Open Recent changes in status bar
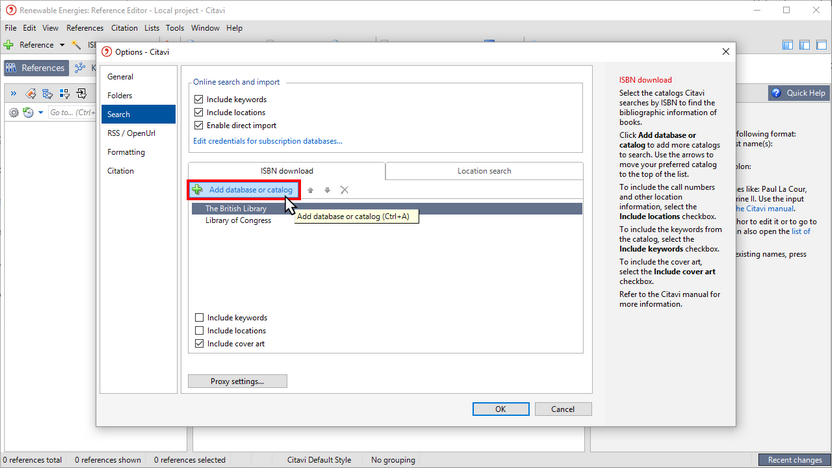The height and width of the screenshot is (468, 832). coord(794,460)
